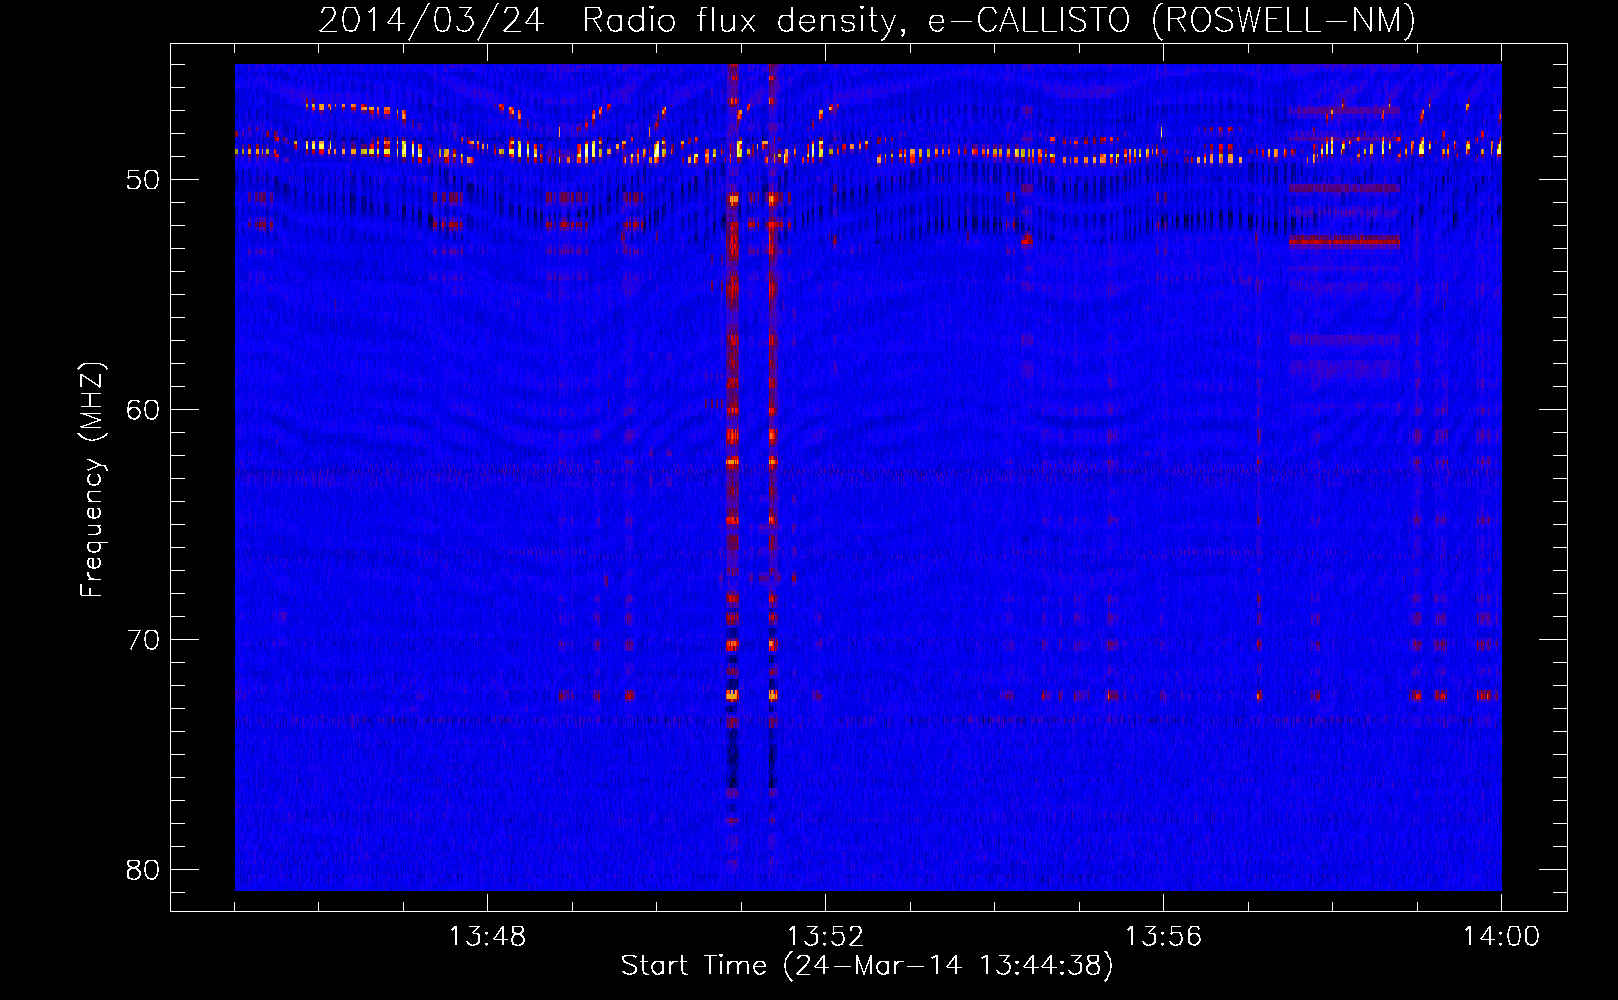Click the faint horizontal line near 63 MHz at 13:48

tap(487, 472)
